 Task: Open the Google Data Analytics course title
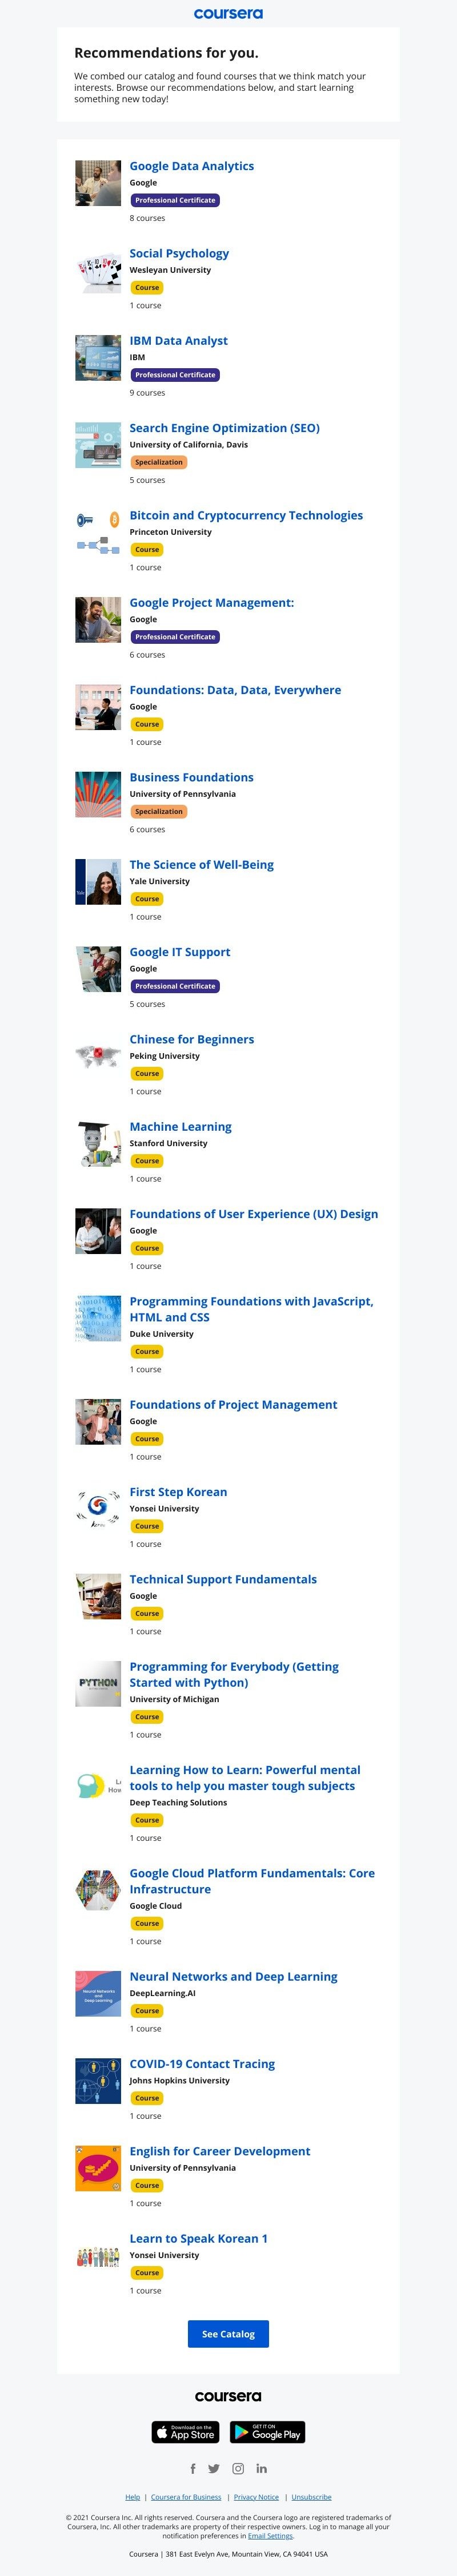(191, 166)
